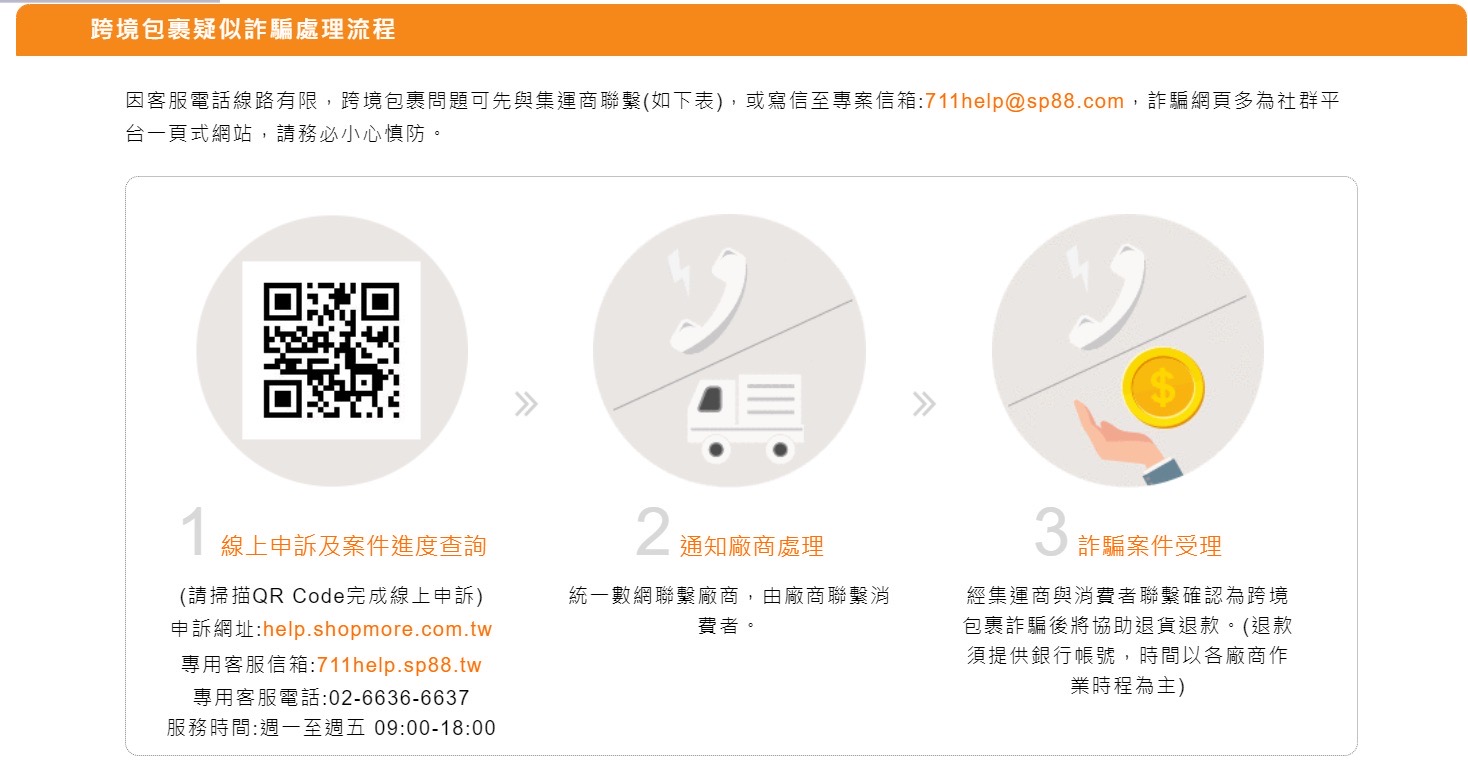Image resolution: width=1468 pixels, height=760 pixels.
Task: Click the first double-chevron arrow after QR code
Action: pos(527,404)
